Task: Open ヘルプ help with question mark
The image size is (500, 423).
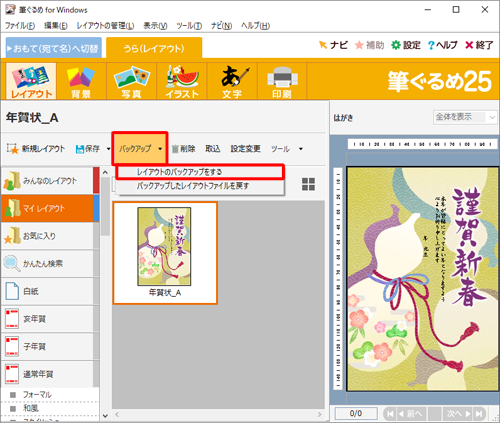Action: [443, 45]
